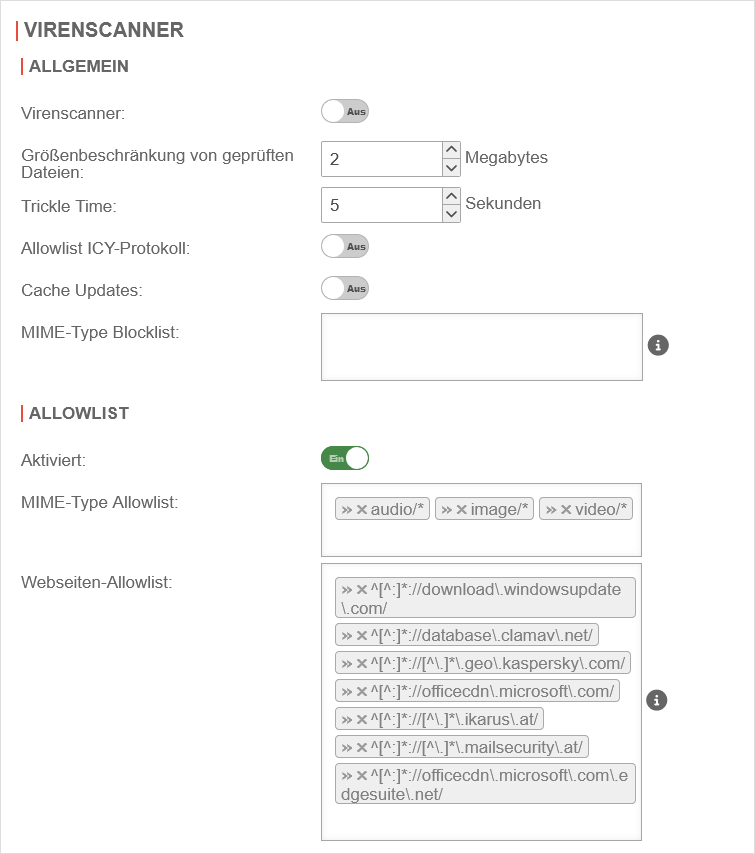Click info icon beside Webseiten-Allowlist
The image size is (755, 854).
pos(657,700)
